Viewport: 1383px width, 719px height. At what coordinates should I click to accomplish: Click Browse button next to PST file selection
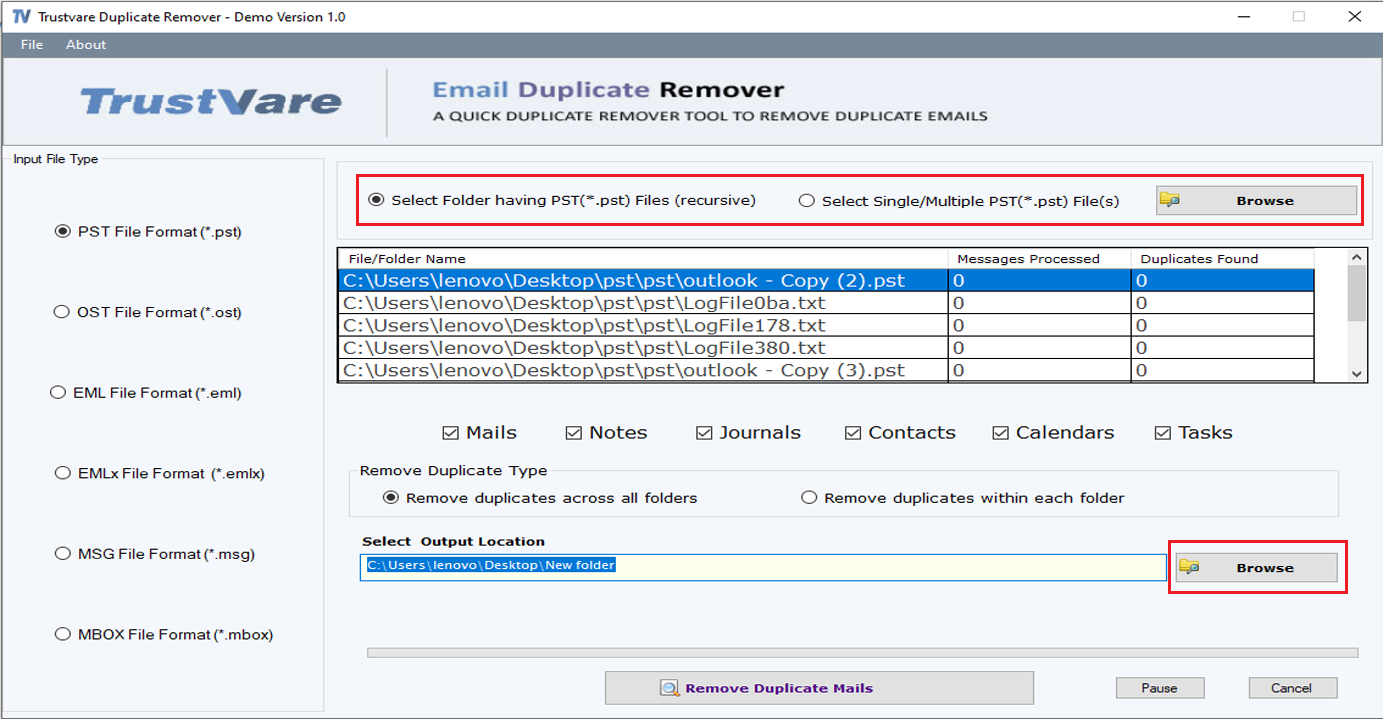tap(1256, 201)
